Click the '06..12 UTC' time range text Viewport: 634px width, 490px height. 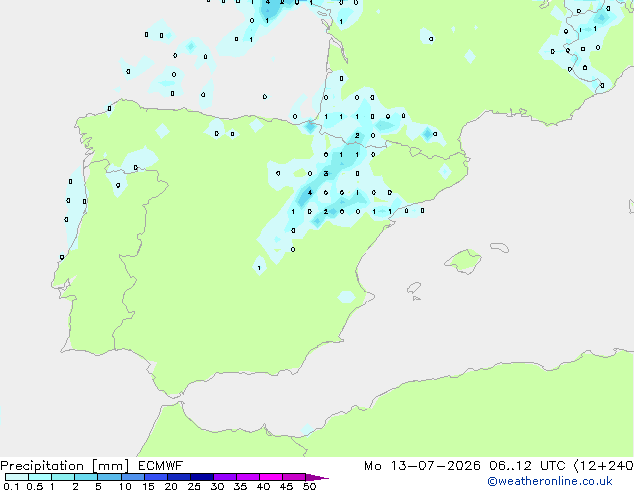pyautogui.click(x=527, y=466)
